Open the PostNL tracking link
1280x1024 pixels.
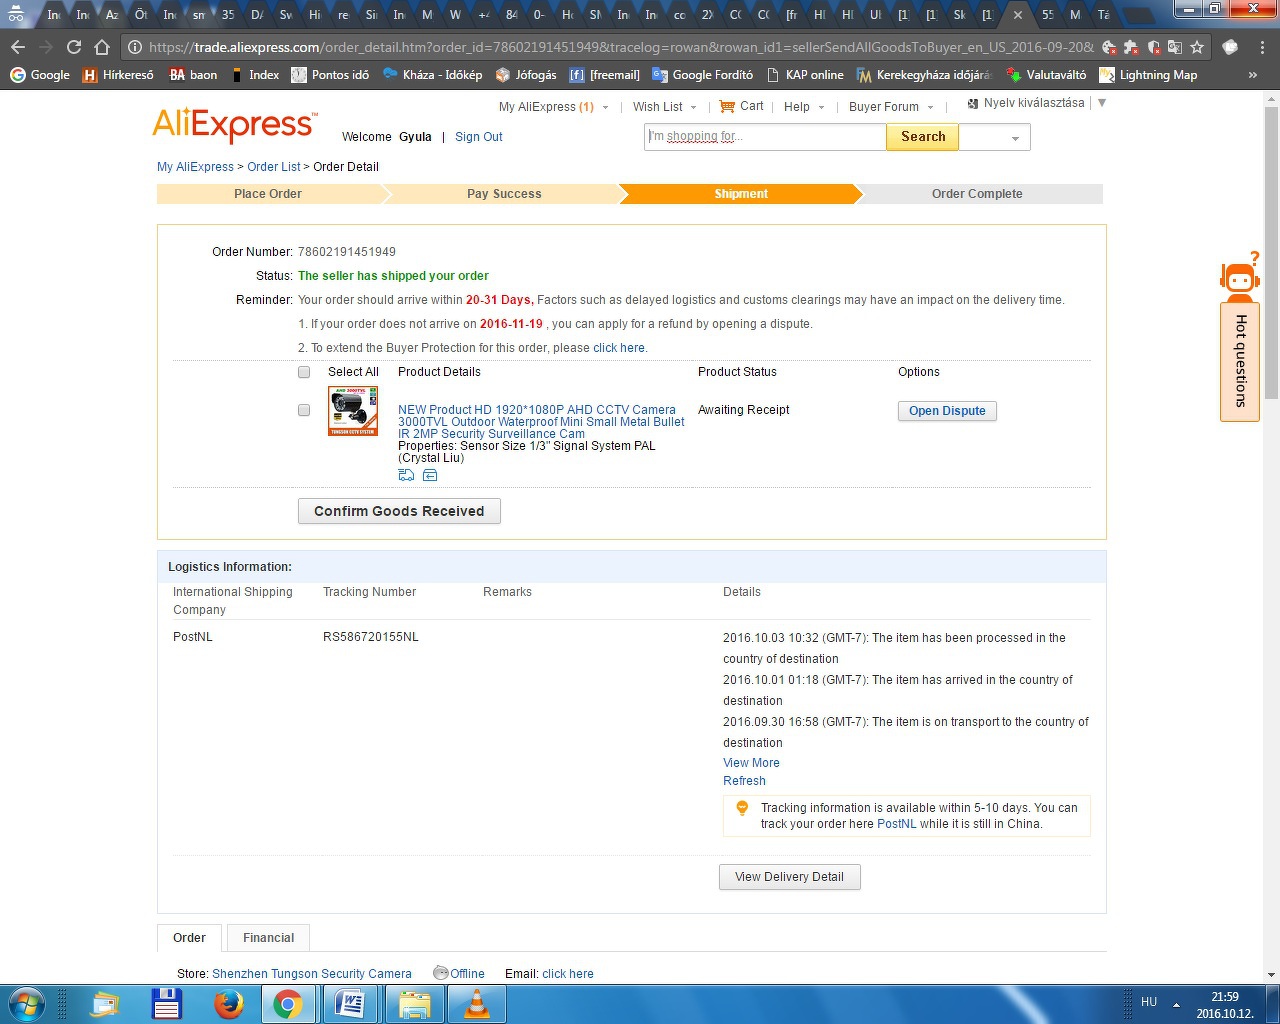click(896, 824)
